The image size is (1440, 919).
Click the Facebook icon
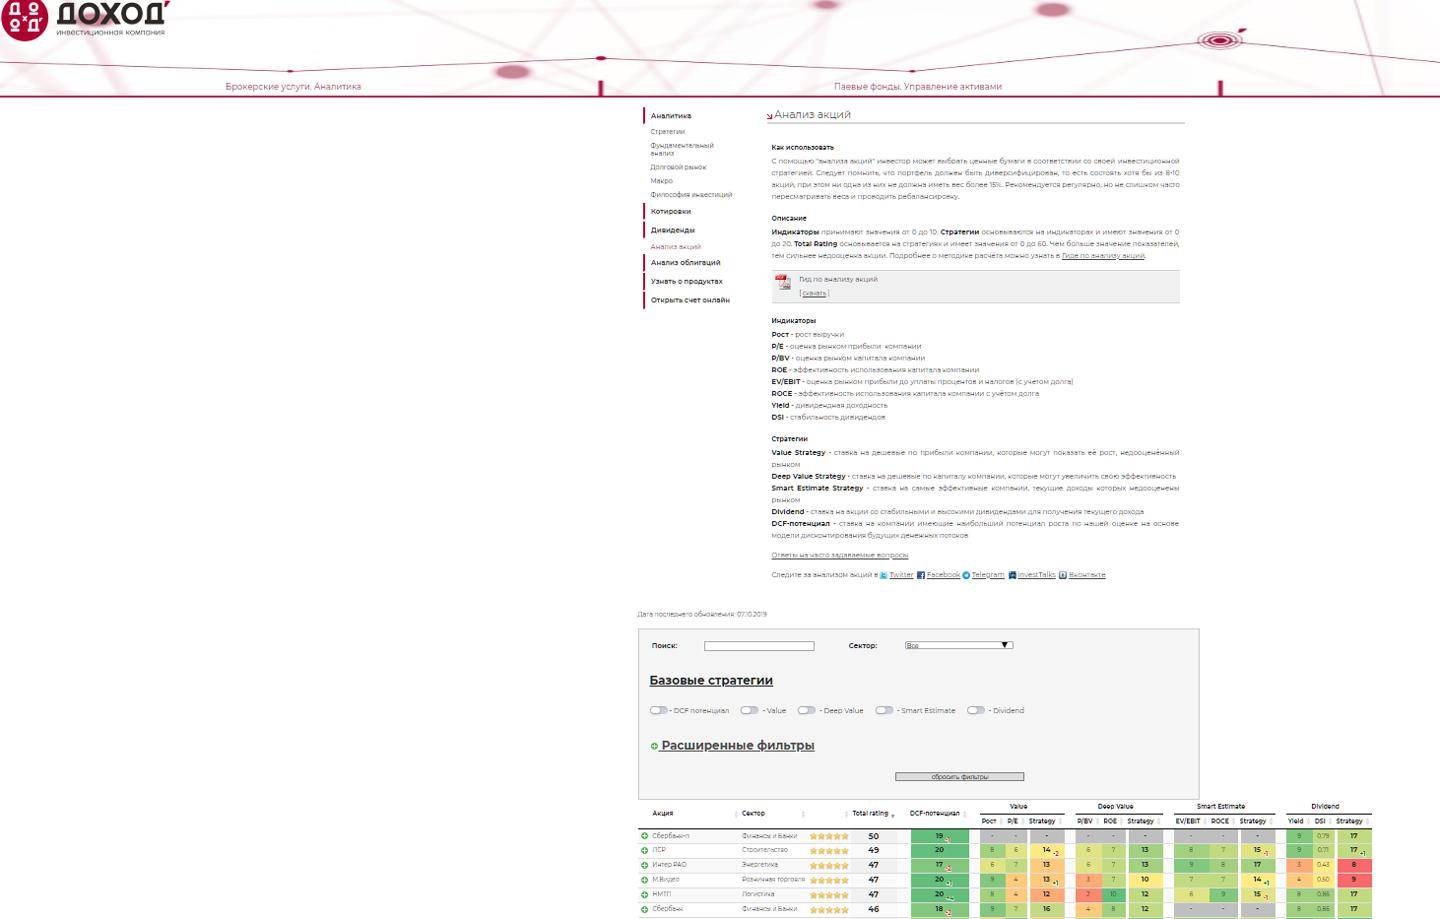tap(921, 575)
